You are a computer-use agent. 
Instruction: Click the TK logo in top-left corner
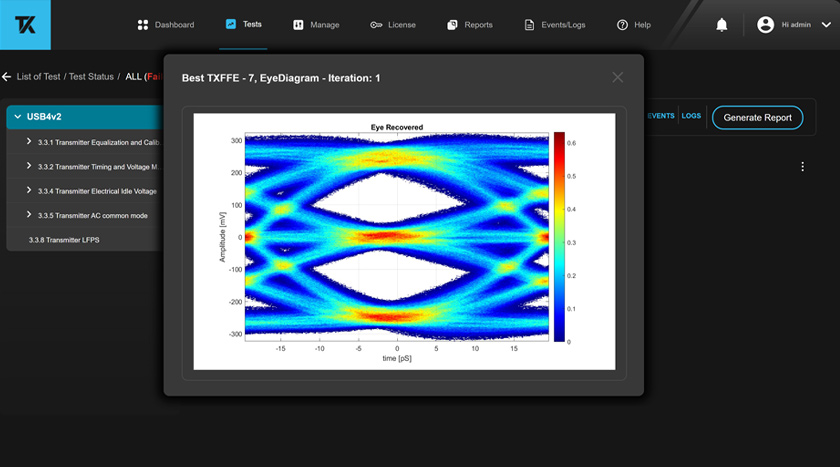[25, 25]
